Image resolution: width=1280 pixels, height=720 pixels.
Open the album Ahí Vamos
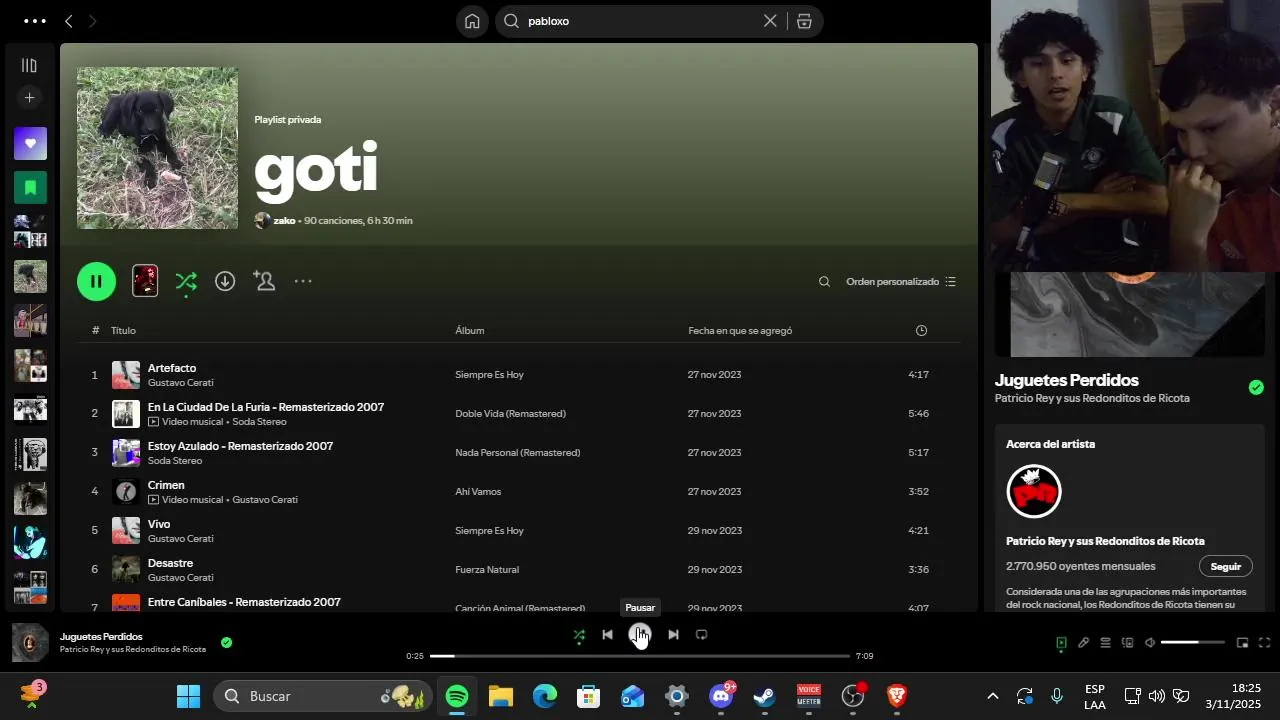point(478,492)
